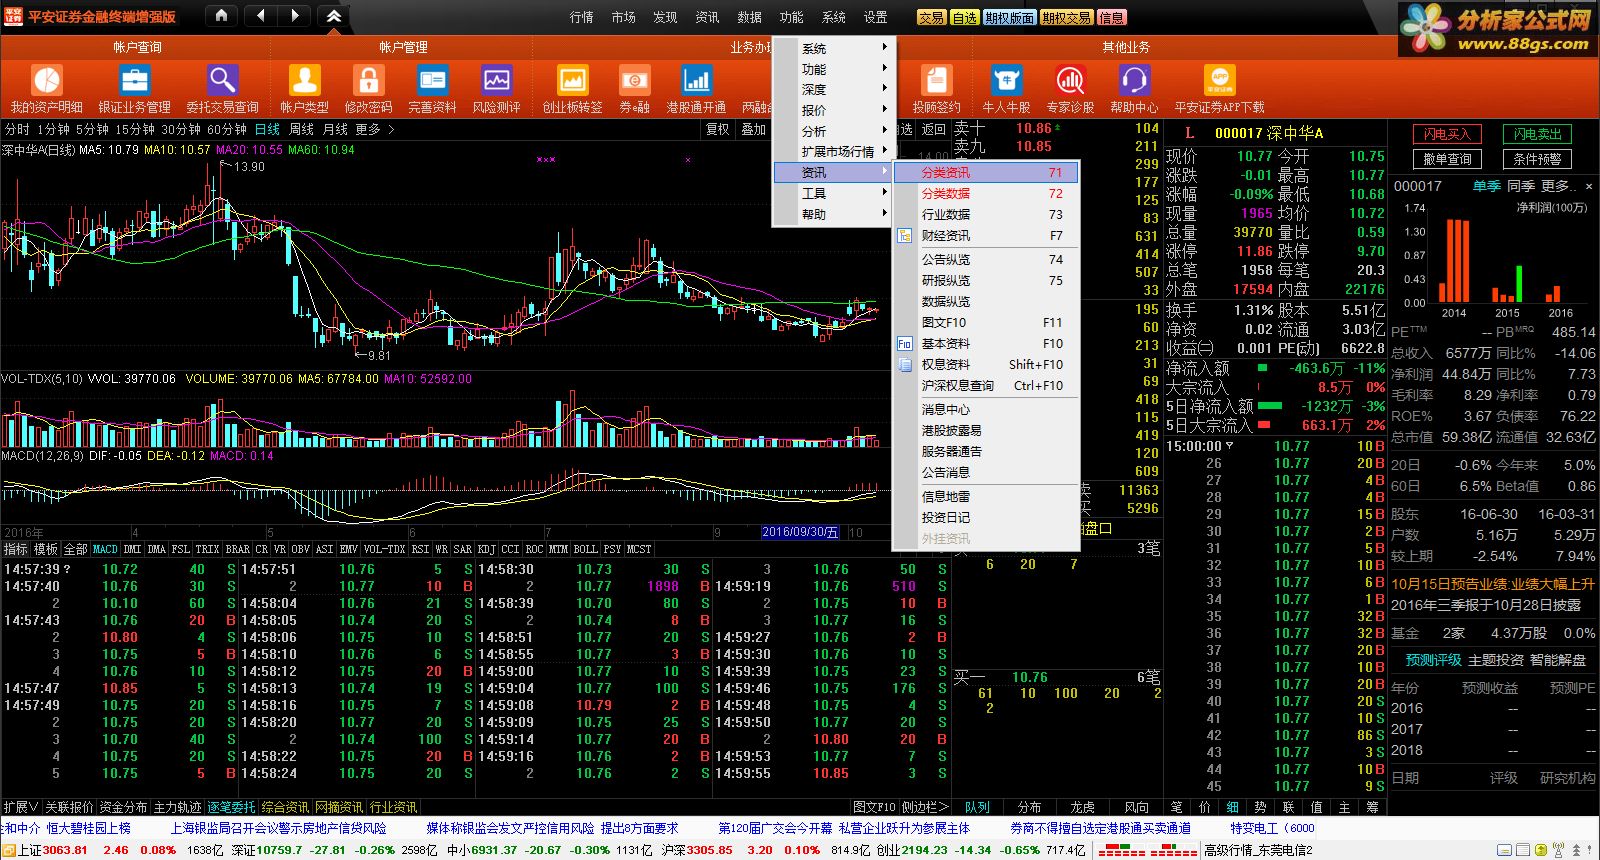Click 条件预警 button
This screenshot has height=860, width=1600.
pyautogui.click(x=1537, y=159)
